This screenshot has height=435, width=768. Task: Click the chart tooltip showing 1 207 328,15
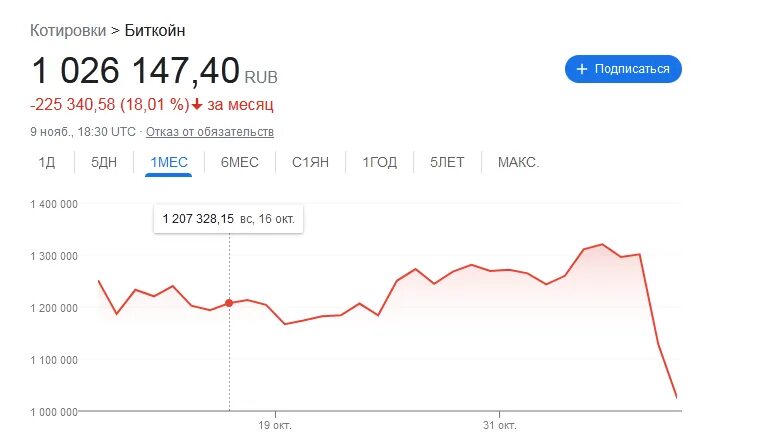click(228, 219)
